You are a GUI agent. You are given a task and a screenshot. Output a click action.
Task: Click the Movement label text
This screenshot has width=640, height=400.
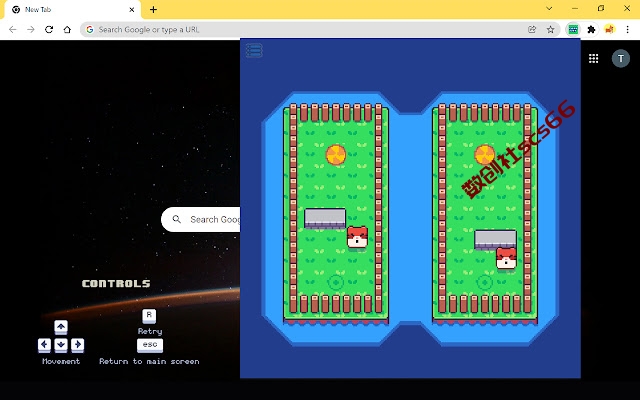(61, 361)
